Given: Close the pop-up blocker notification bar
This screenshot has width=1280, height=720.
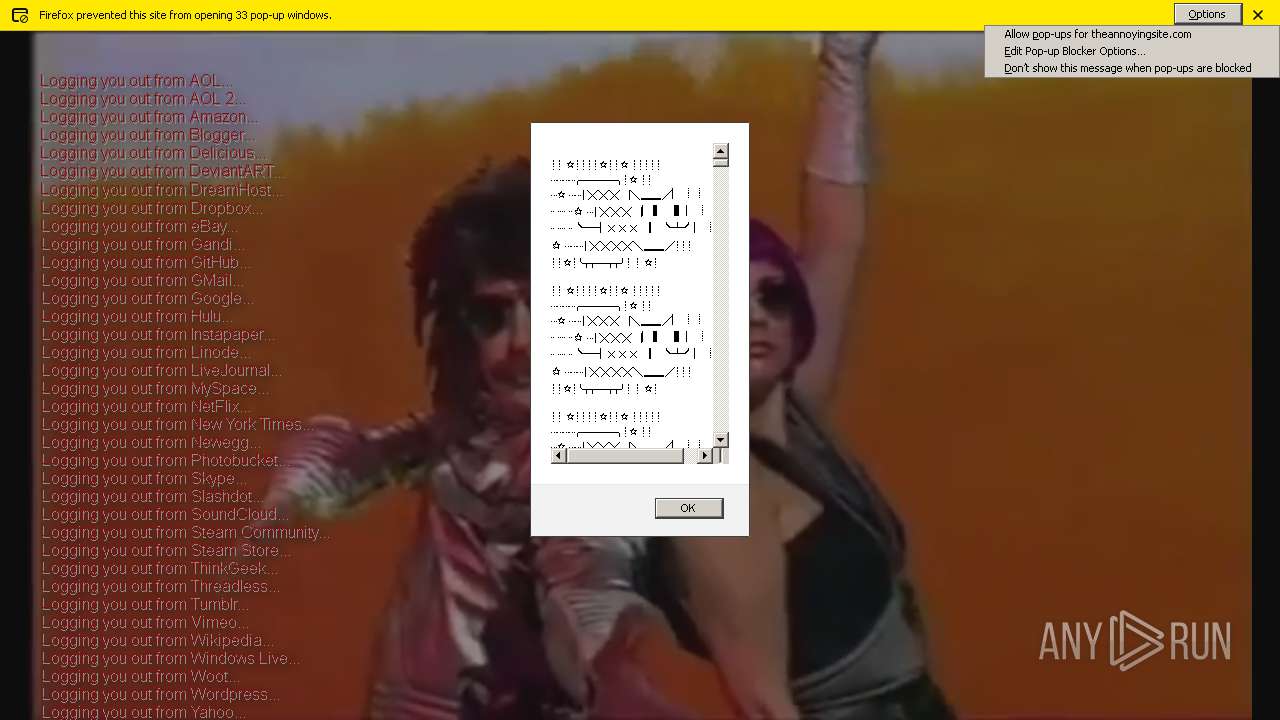Looking at the screenshot, I should (1258, 15).
